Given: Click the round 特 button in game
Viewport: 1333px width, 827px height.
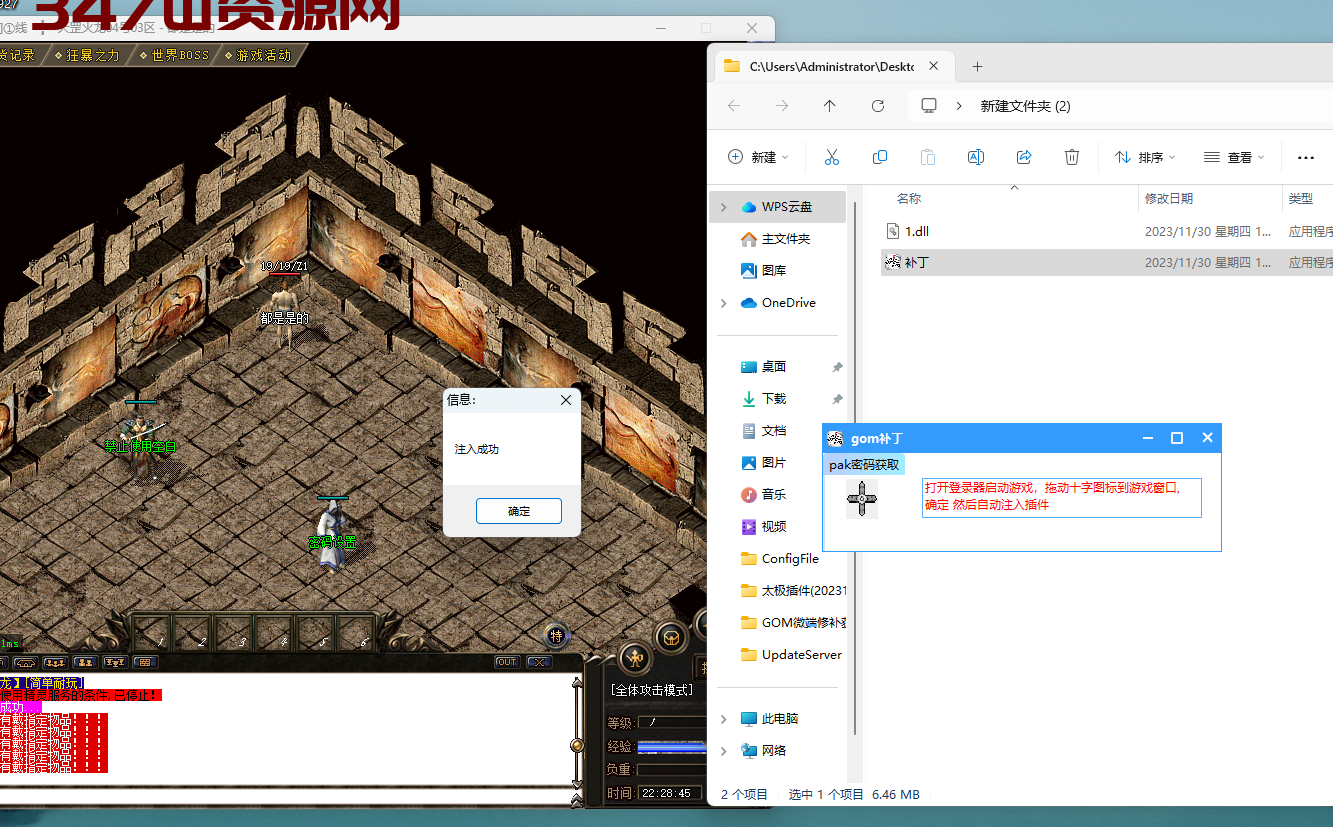Looking at the screenshot, I should pos(557,634).
